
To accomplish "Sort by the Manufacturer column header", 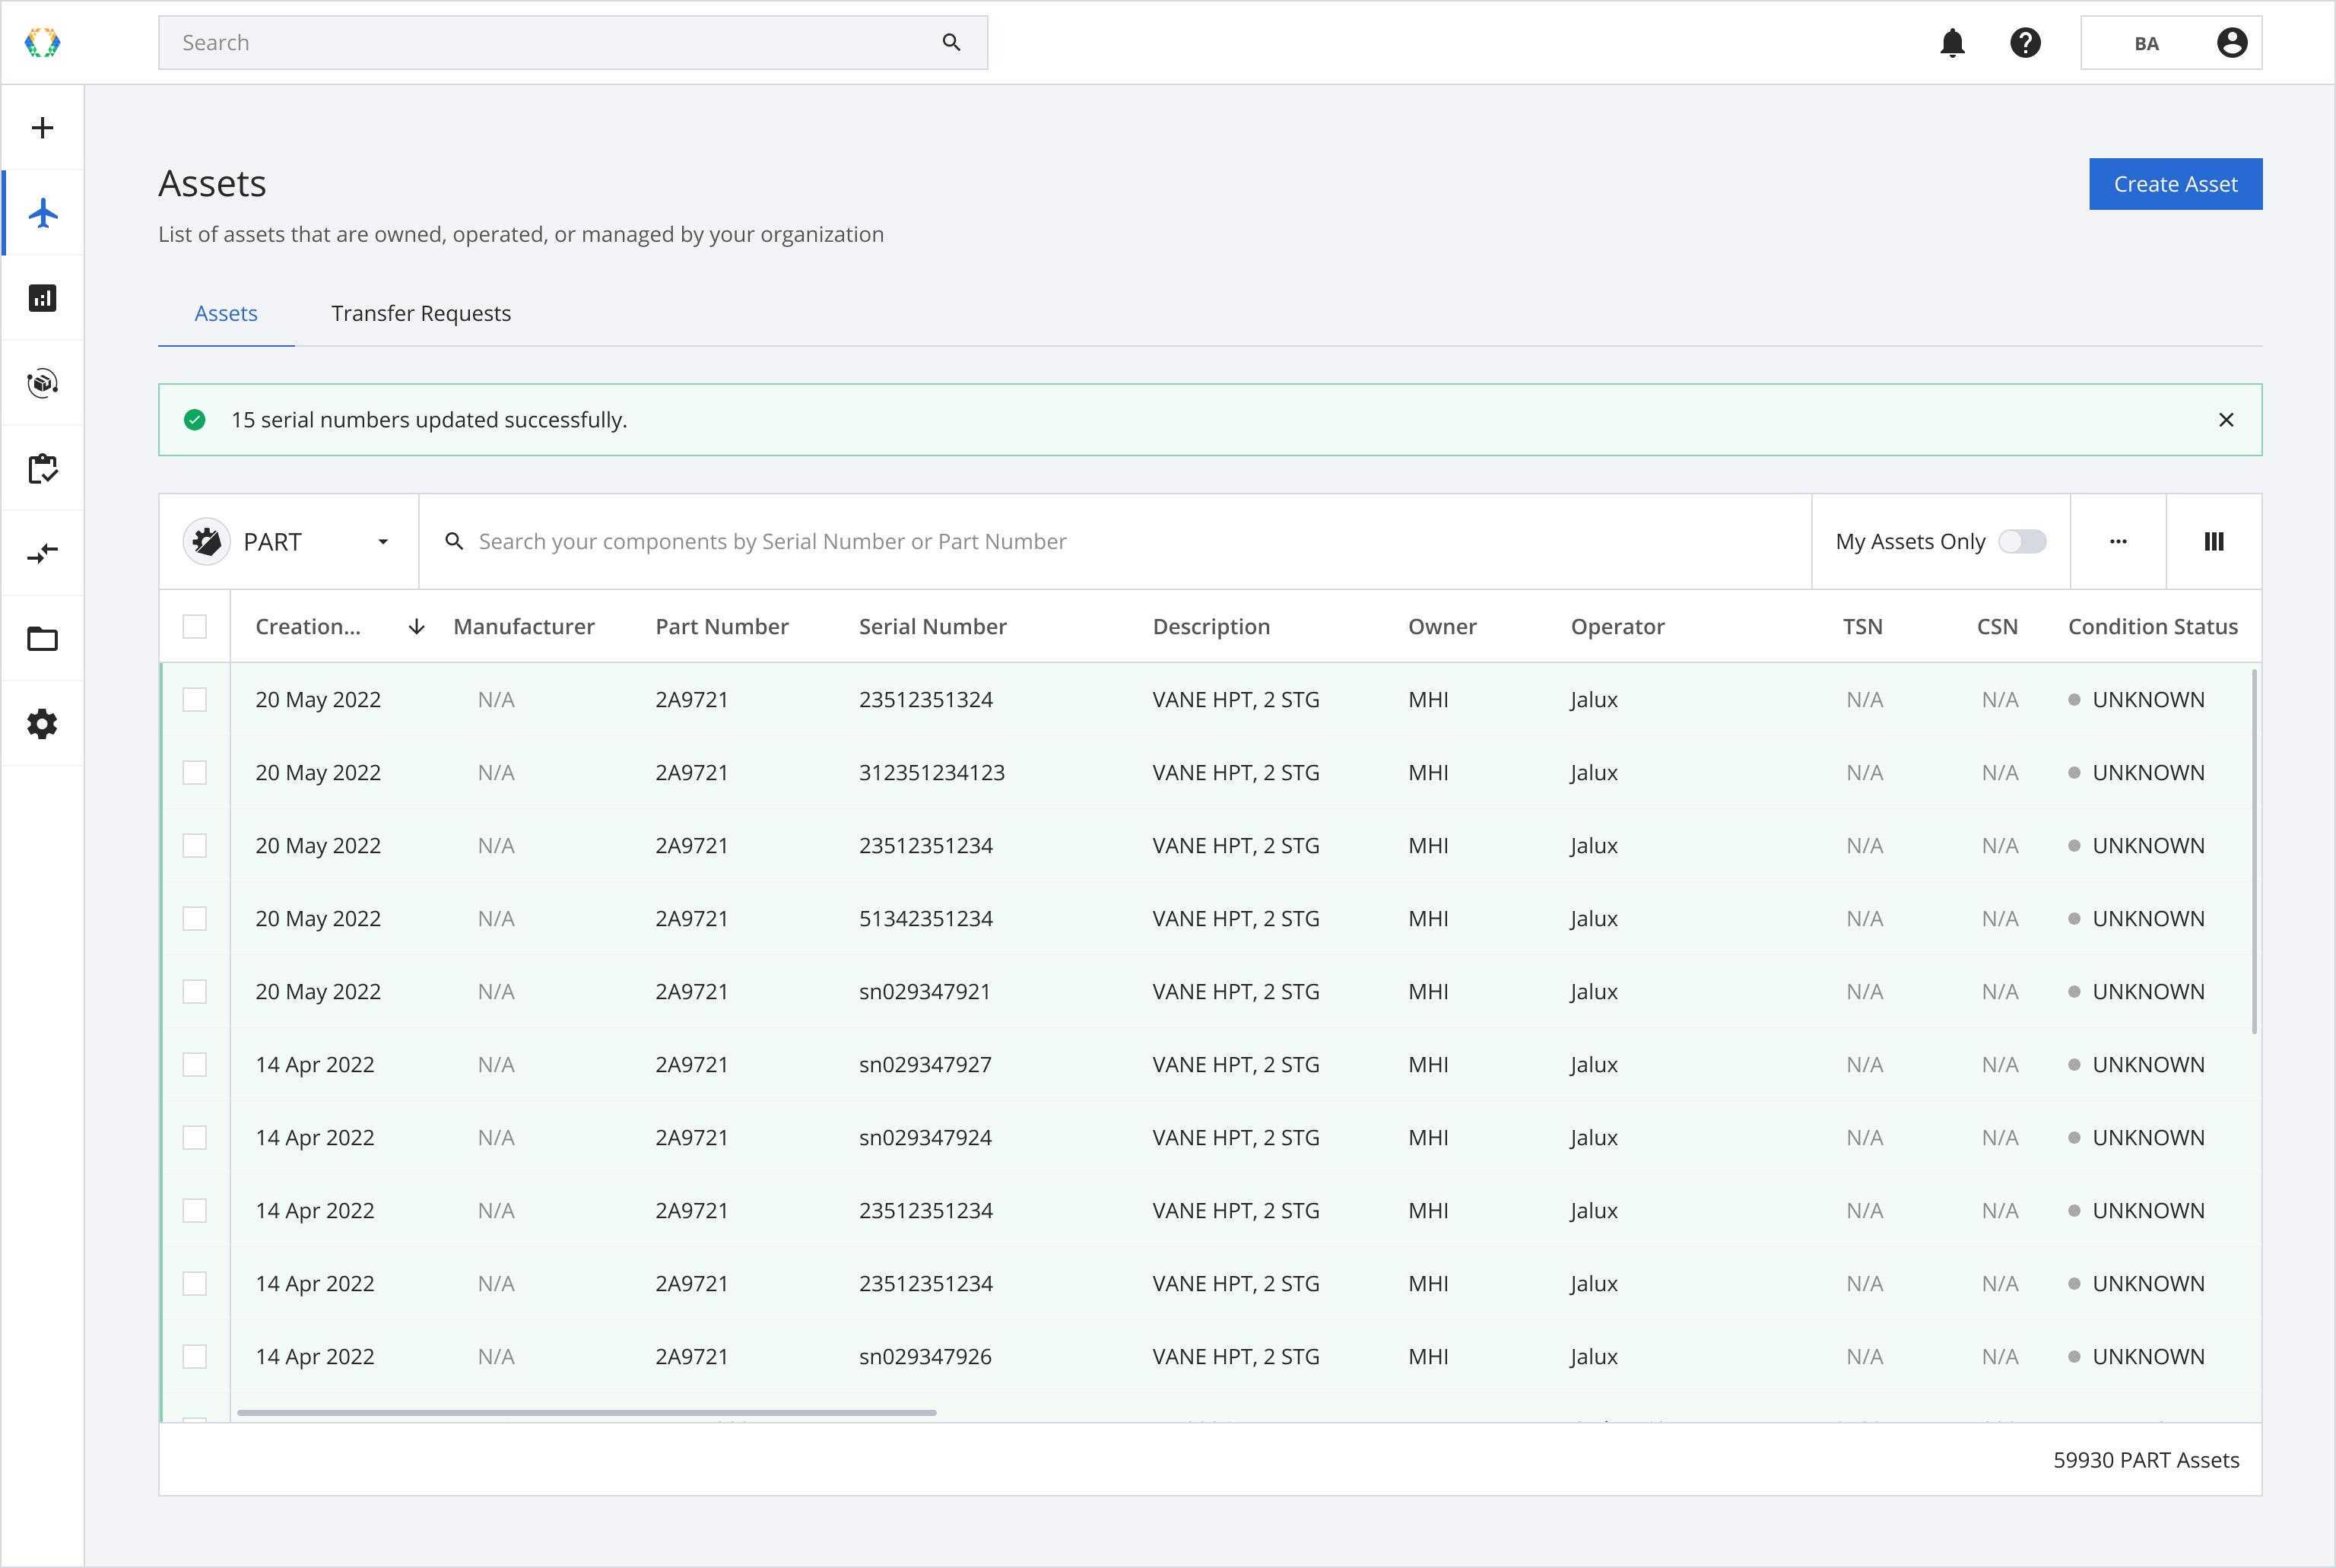I will (x=524, y=627).
